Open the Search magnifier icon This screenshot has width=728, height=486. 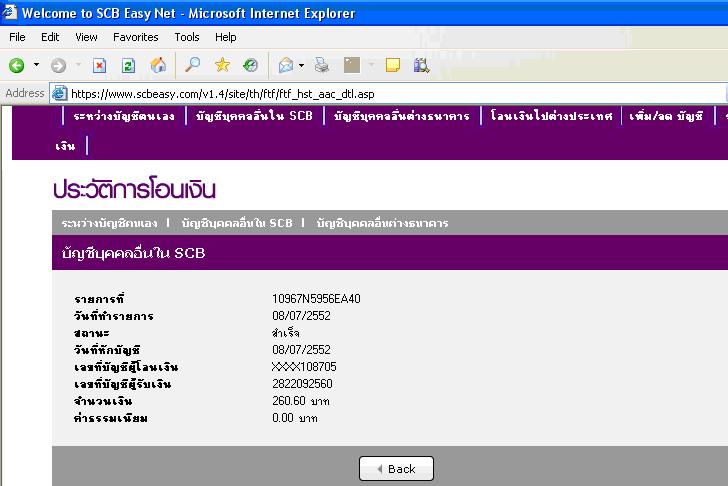192,65
